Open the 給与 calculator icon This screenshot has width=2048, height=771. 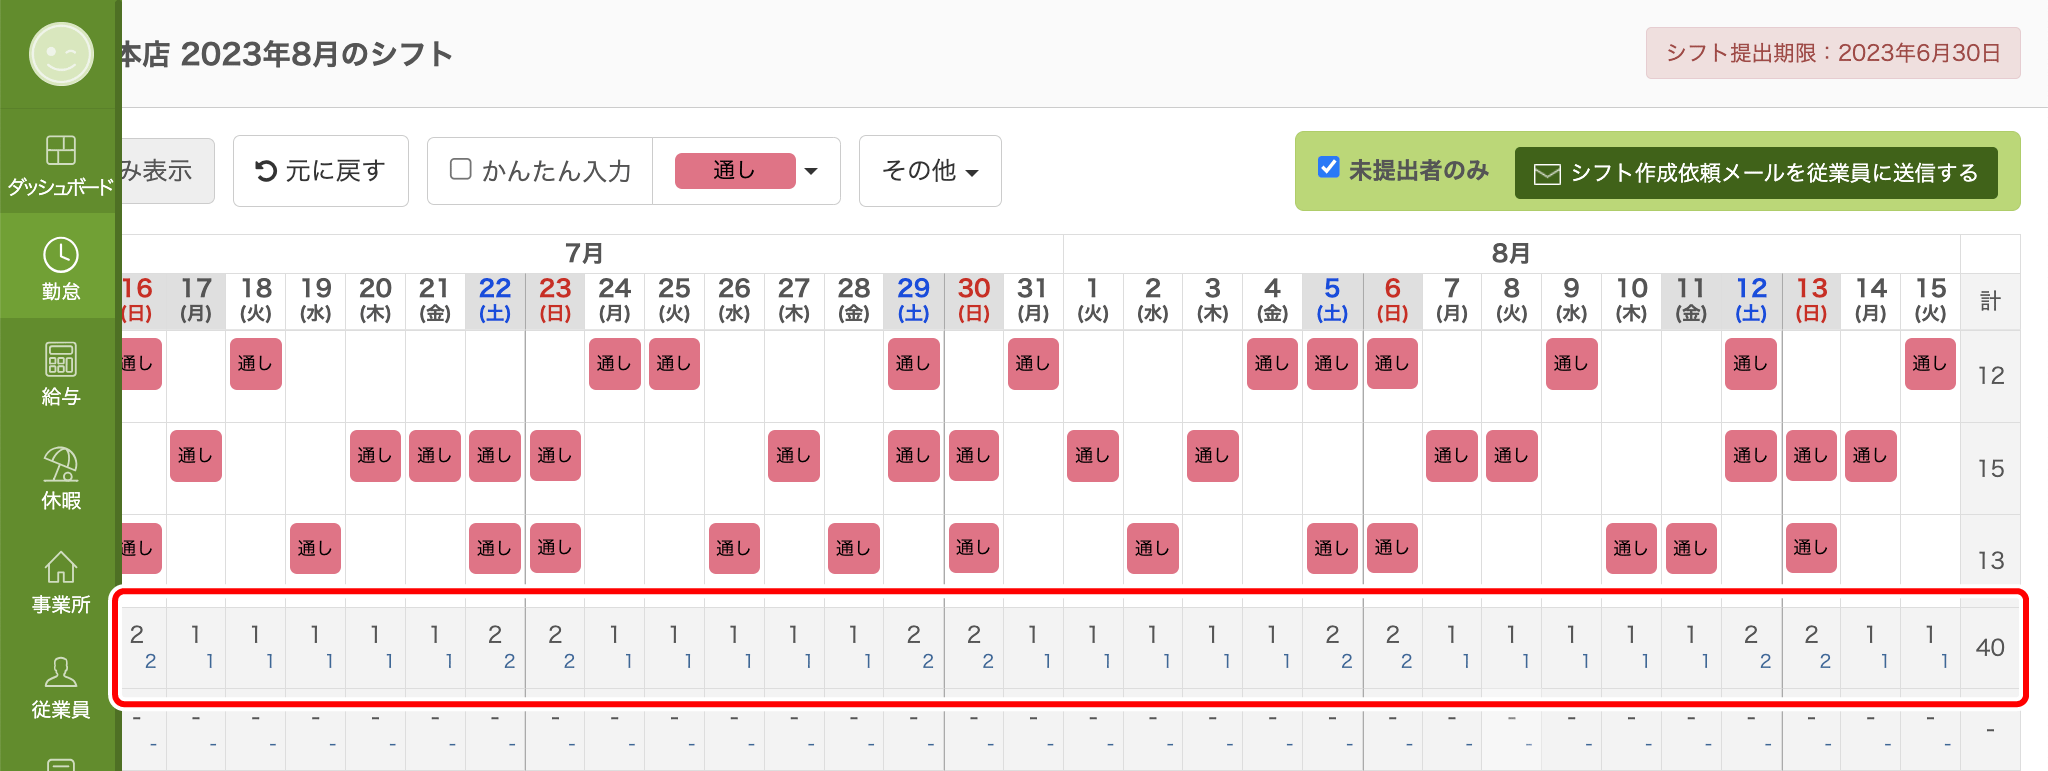(60, 359)
